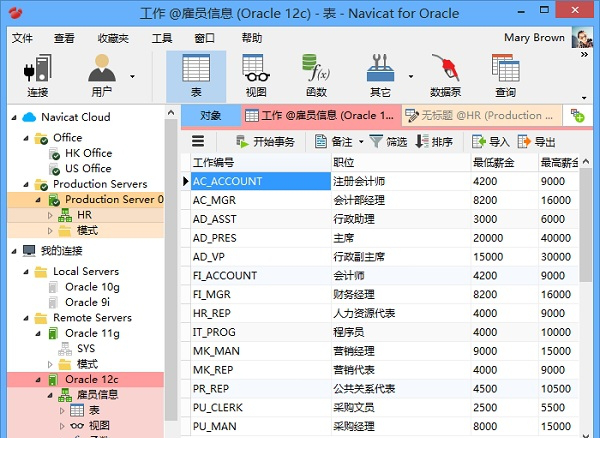Click the Navicat Cloud icon in tree
Viewport: 600px width, 455px height.
[x=29, y=117]
